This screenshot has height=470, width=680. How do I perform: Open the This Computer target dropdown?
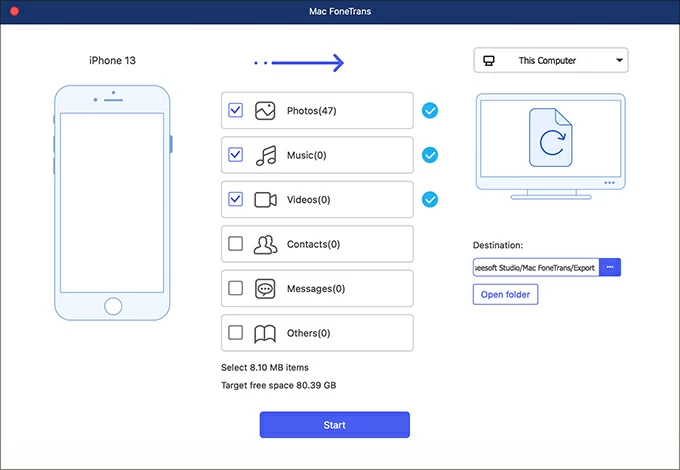coord(550,61)
